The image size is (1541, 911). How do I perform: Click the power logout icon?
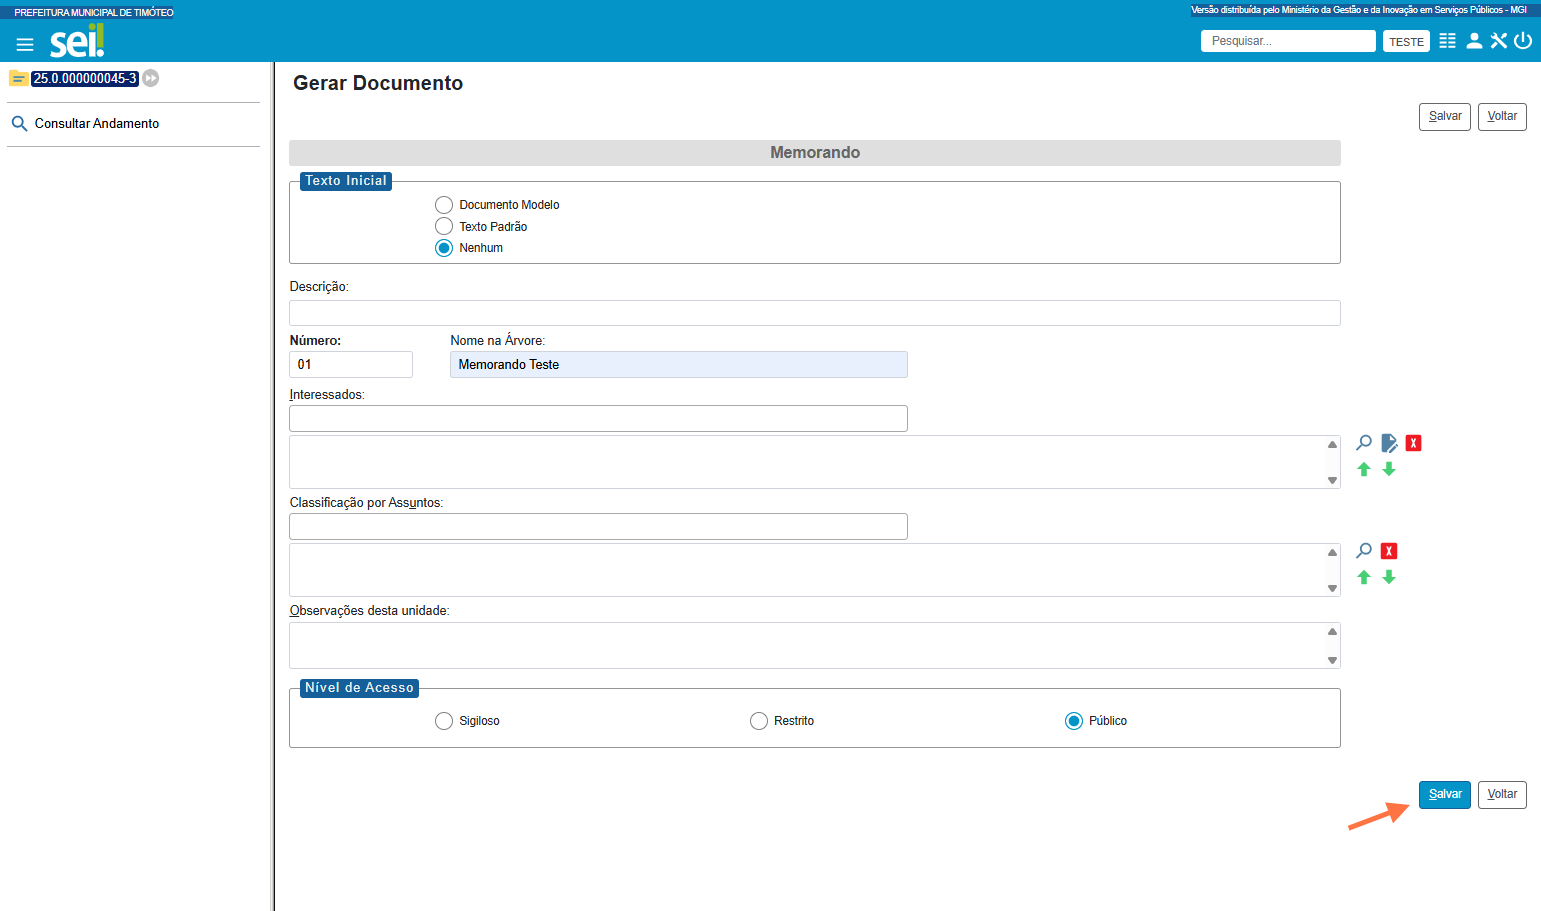click(x=1523, y=41)
